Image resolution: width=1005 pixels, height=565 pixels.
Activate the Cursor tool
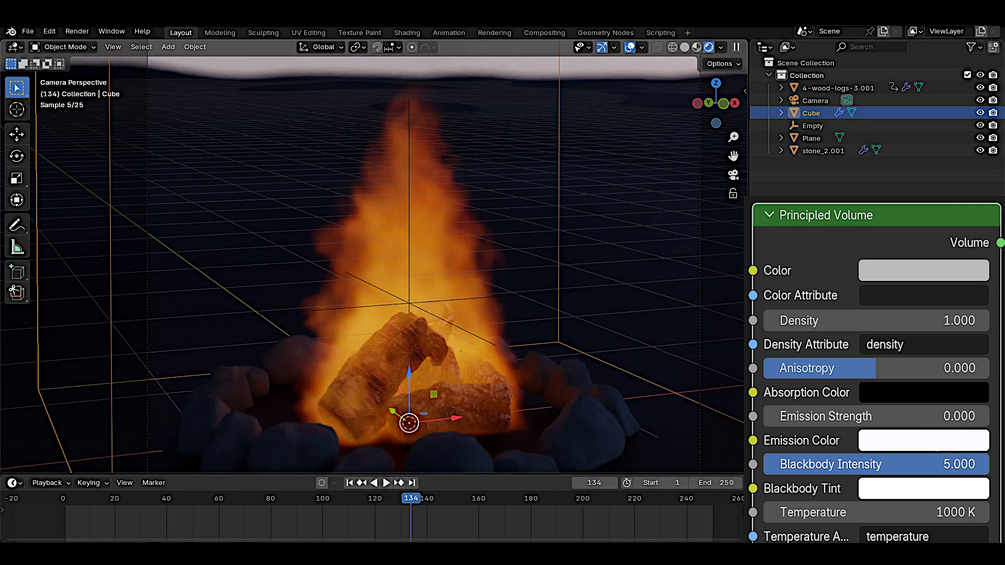pyautogui.click(x=17, y=110)
